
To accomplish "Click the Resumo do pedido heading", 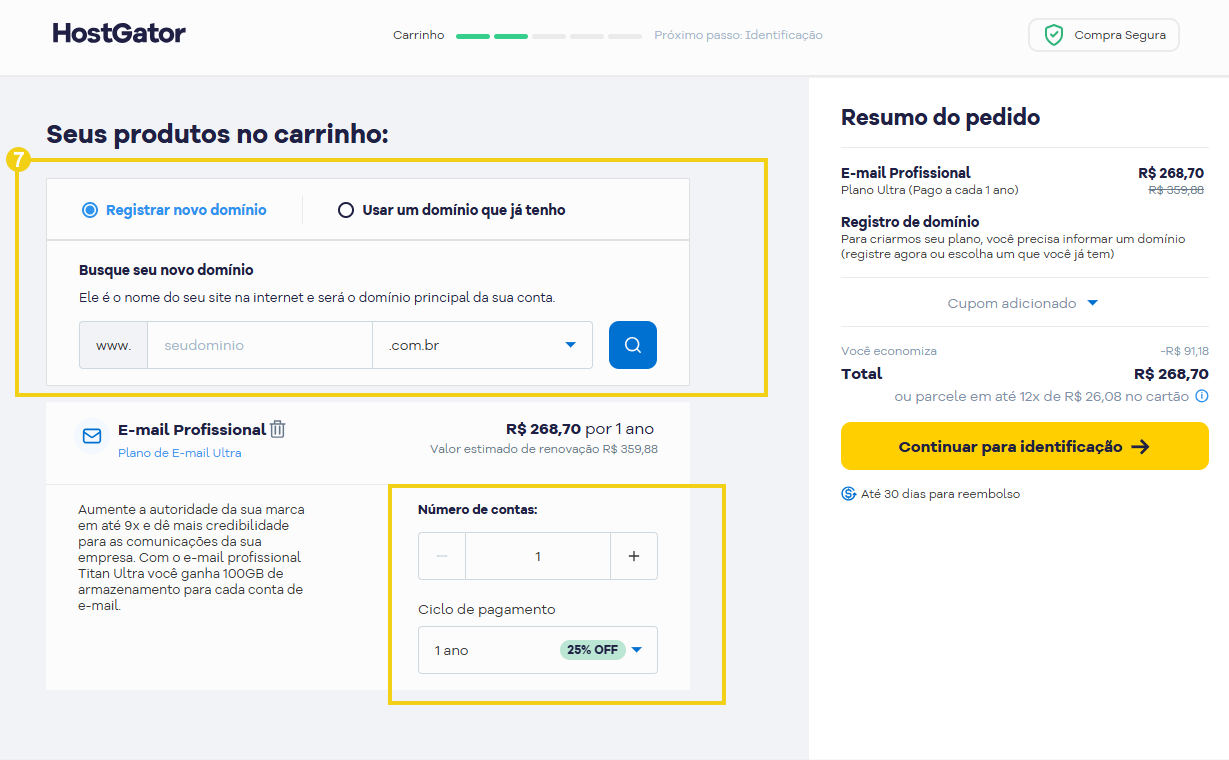I will coord(940,117).
